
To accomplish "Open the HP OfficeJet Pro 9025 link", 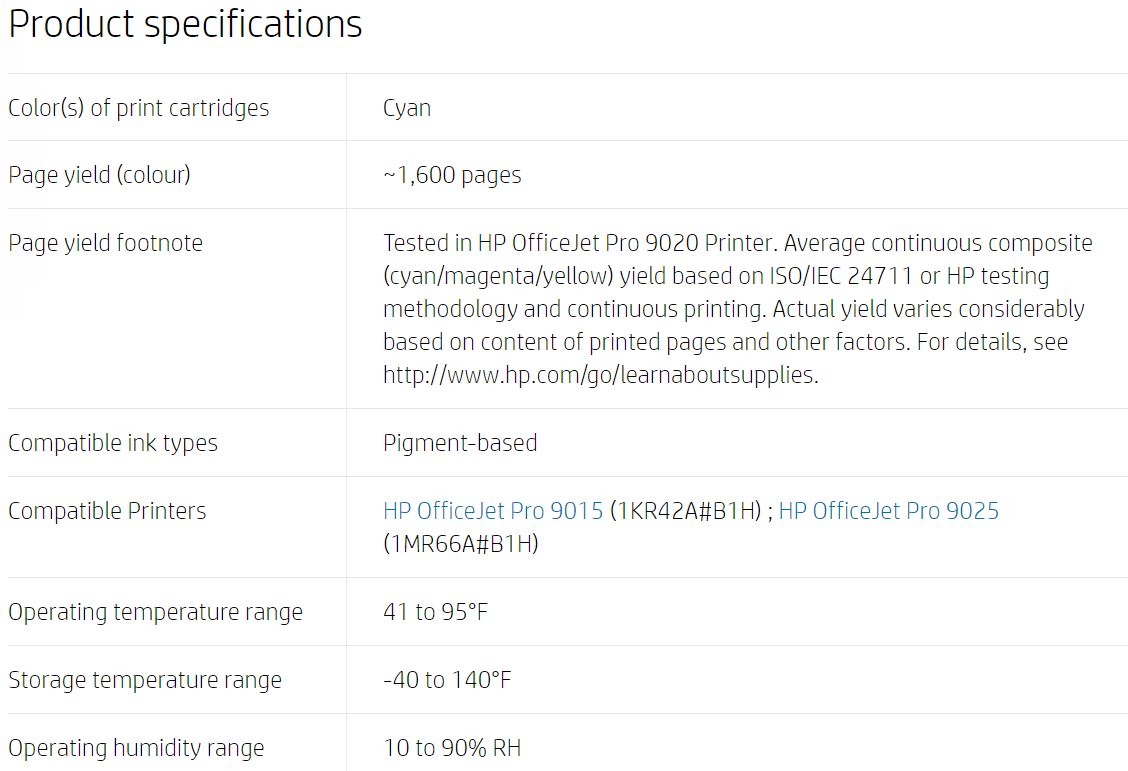I will click(x=888, y=511).
